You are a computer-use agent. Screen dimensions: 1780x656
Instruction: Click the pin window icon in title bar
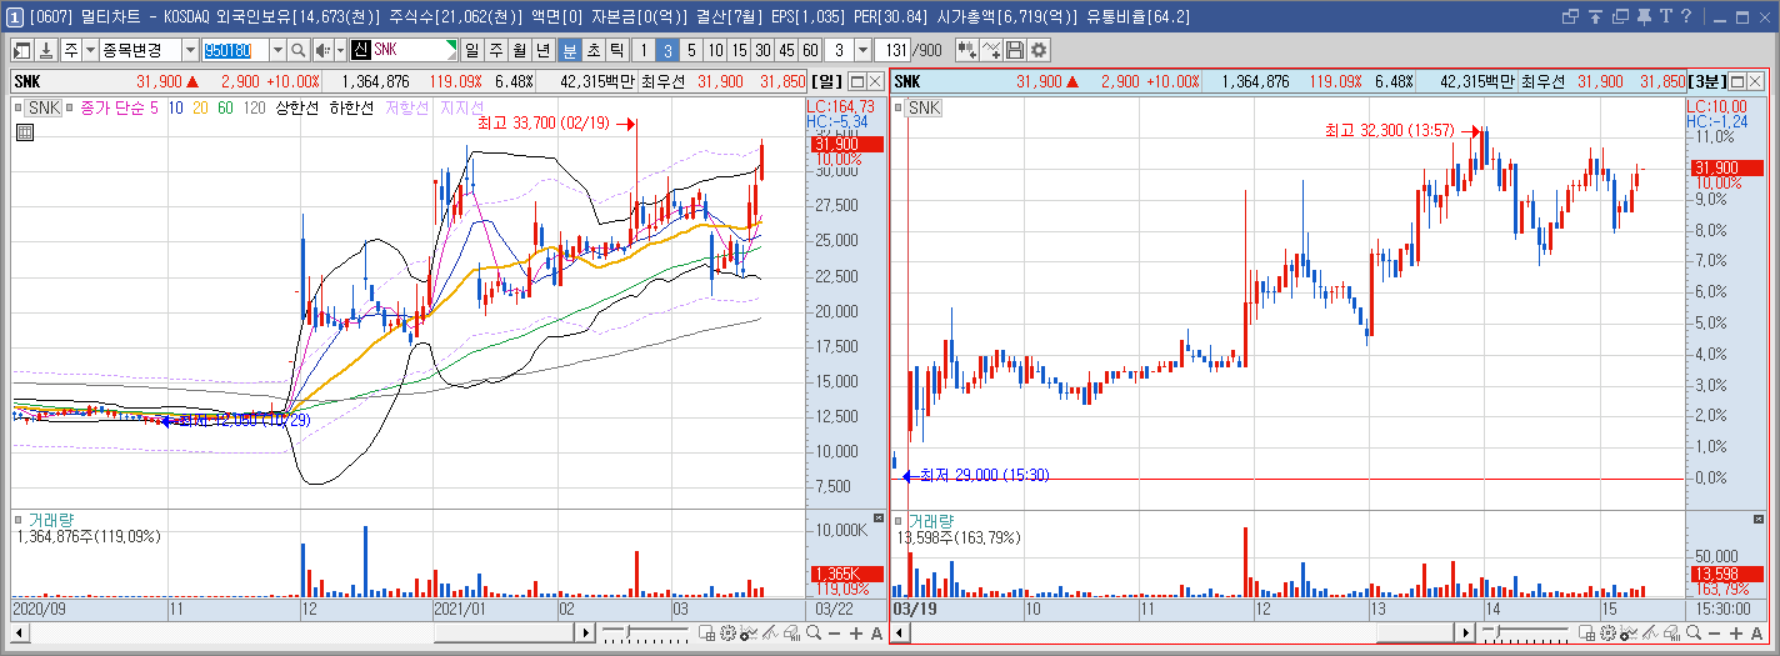pyautogui.click(x=1644, y=17)
